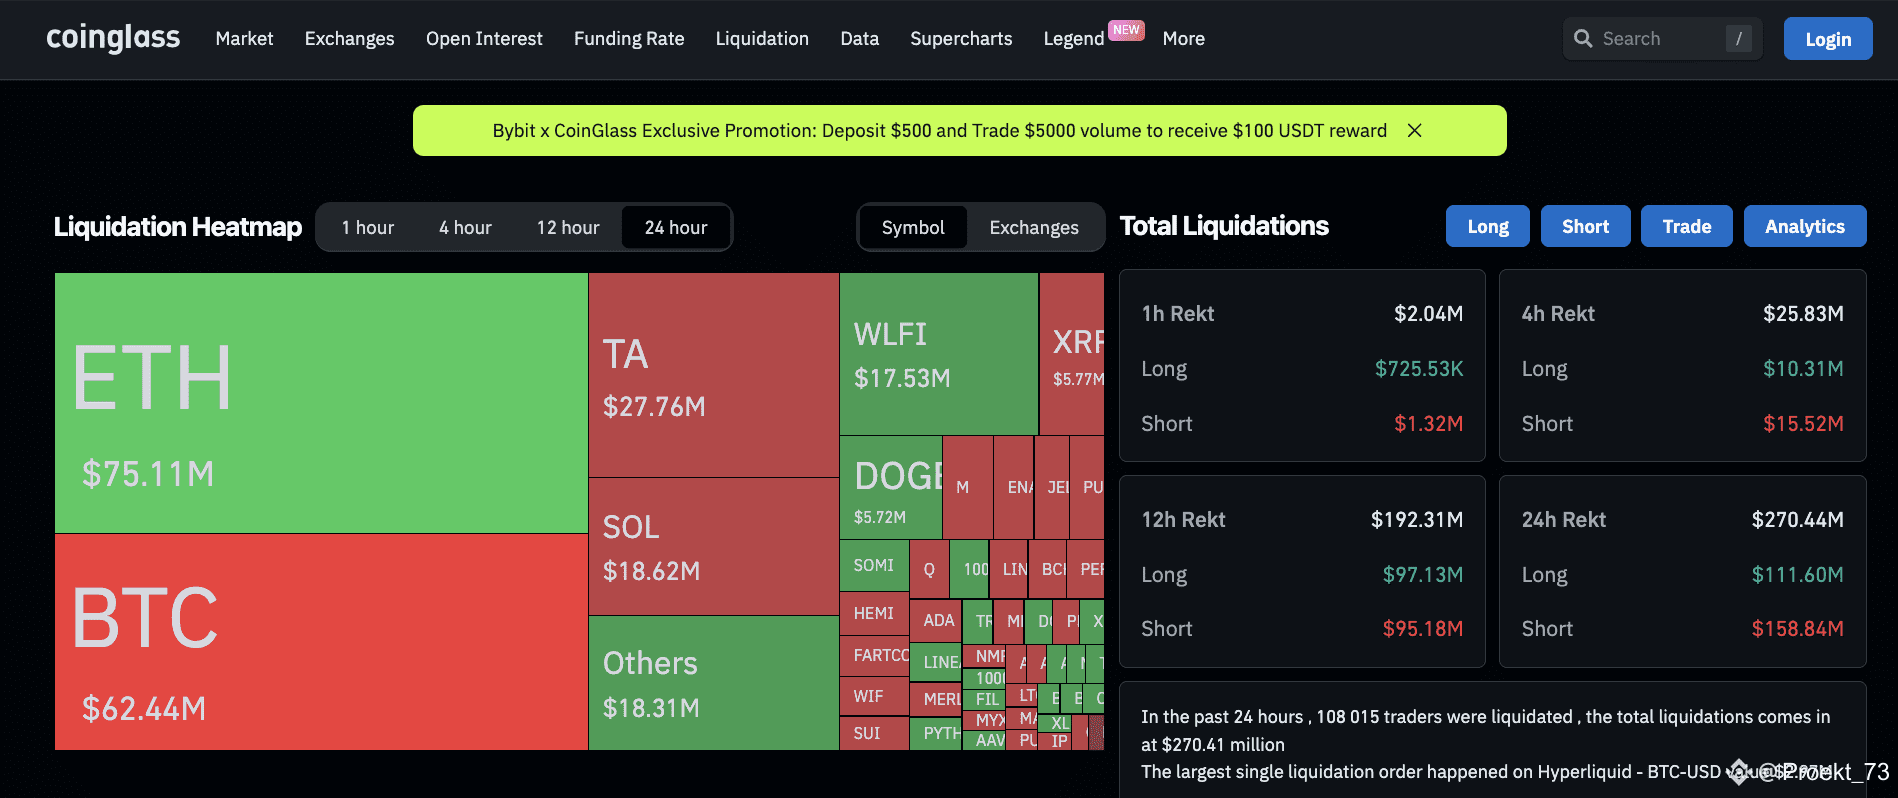Close the Bybit promotion banner
Screen dimensions: 1898x798
pyautogui.click(x=1414, y=131)
